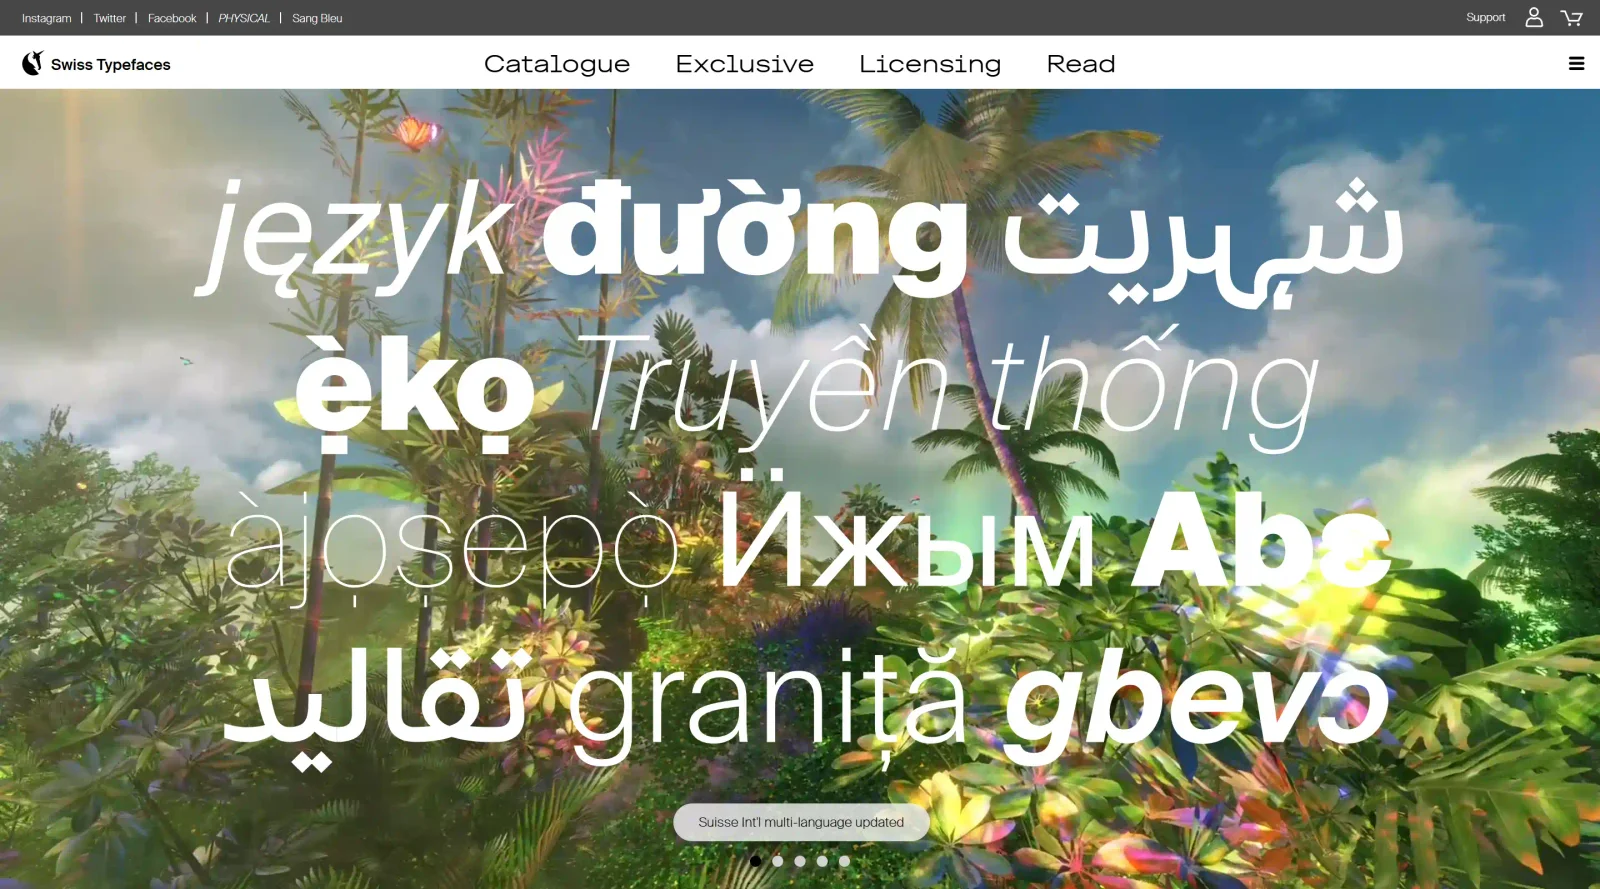Click the light 'àjọṣepọ̀' hero text
1600x889 pixels.
(x=452, y=550)
